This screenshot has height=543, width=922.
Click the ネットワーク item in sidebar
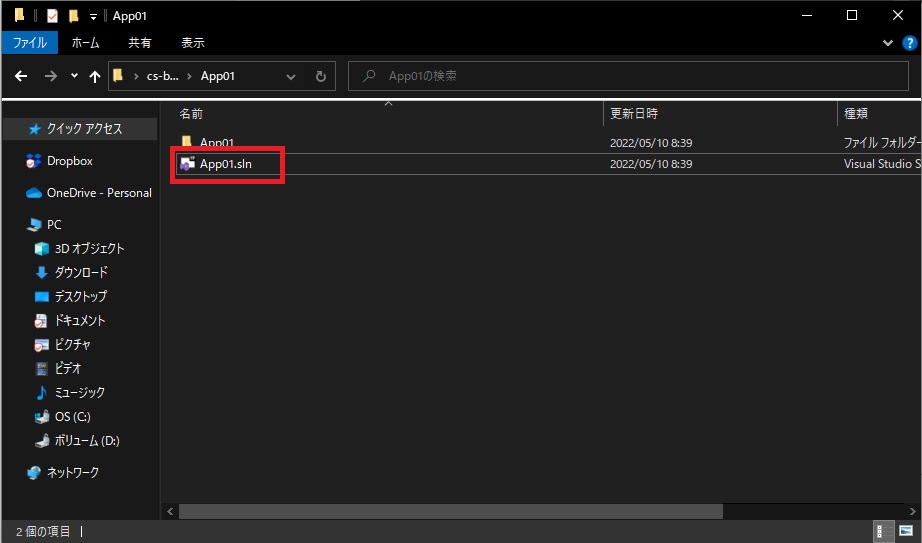point(72,472)
